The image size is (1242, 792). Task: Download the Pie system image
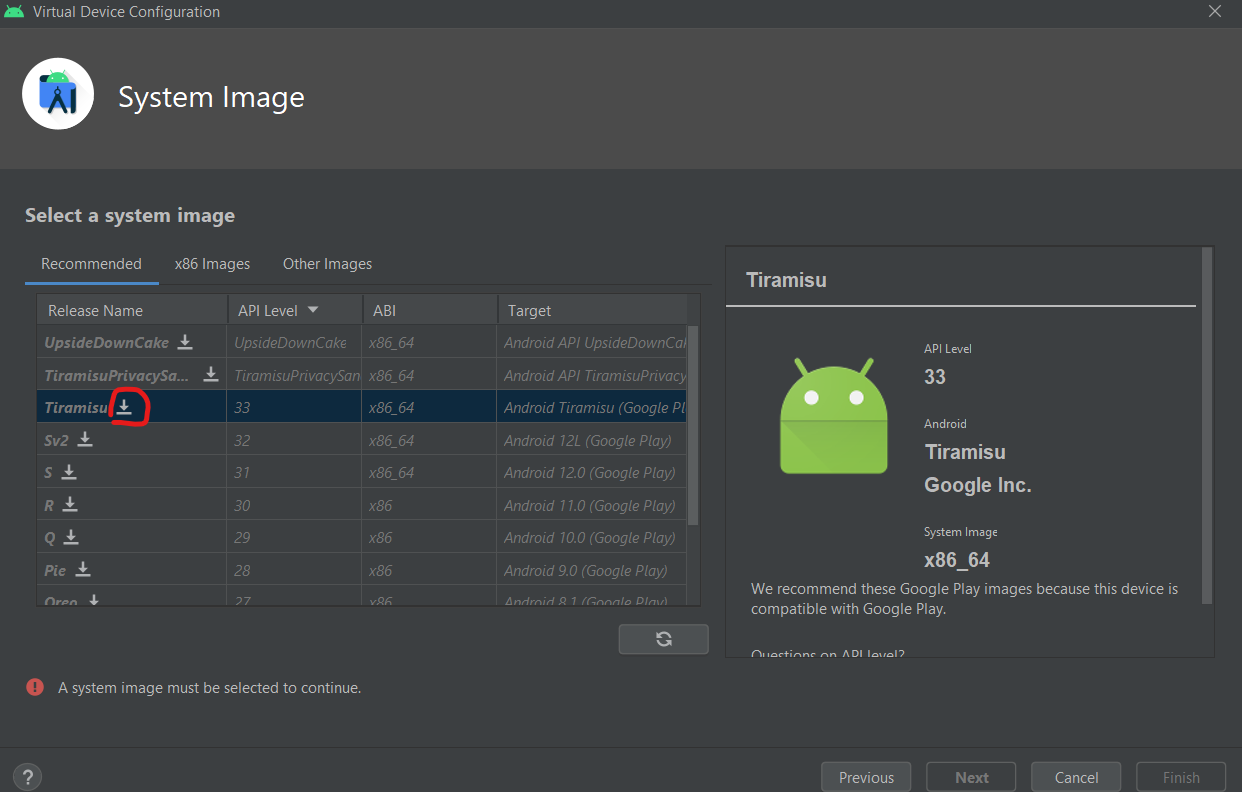coord(83,570)
